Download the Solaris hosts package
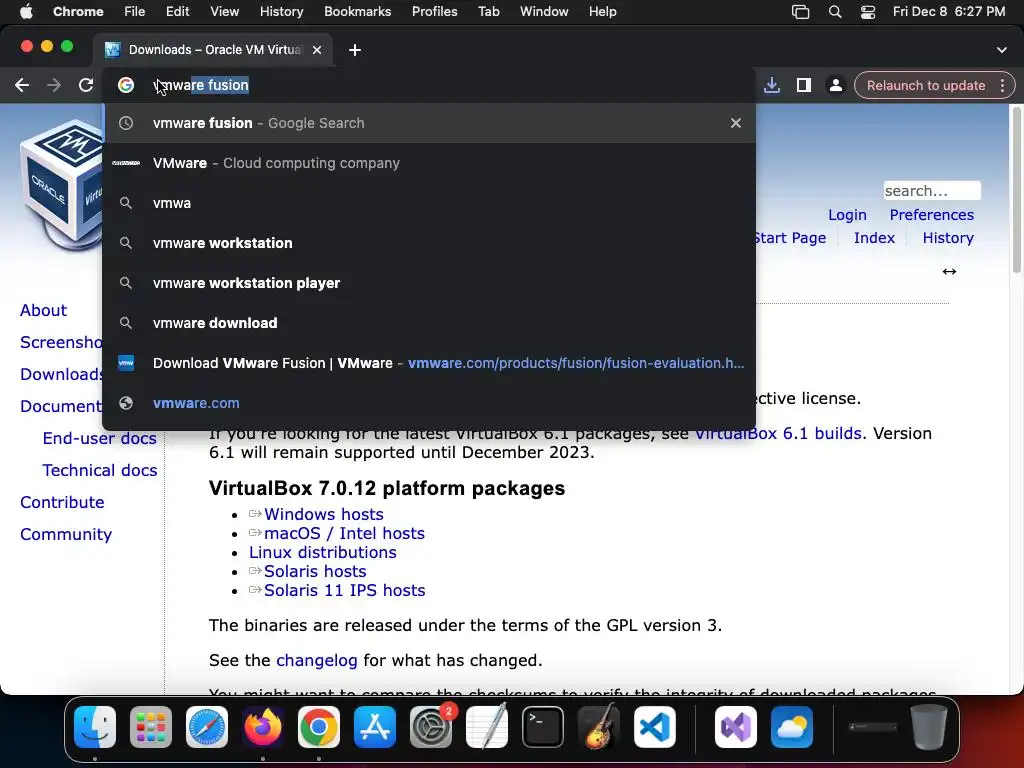Image resolution: width=1024 pixels, height=768 pixels. coord(315,571)
